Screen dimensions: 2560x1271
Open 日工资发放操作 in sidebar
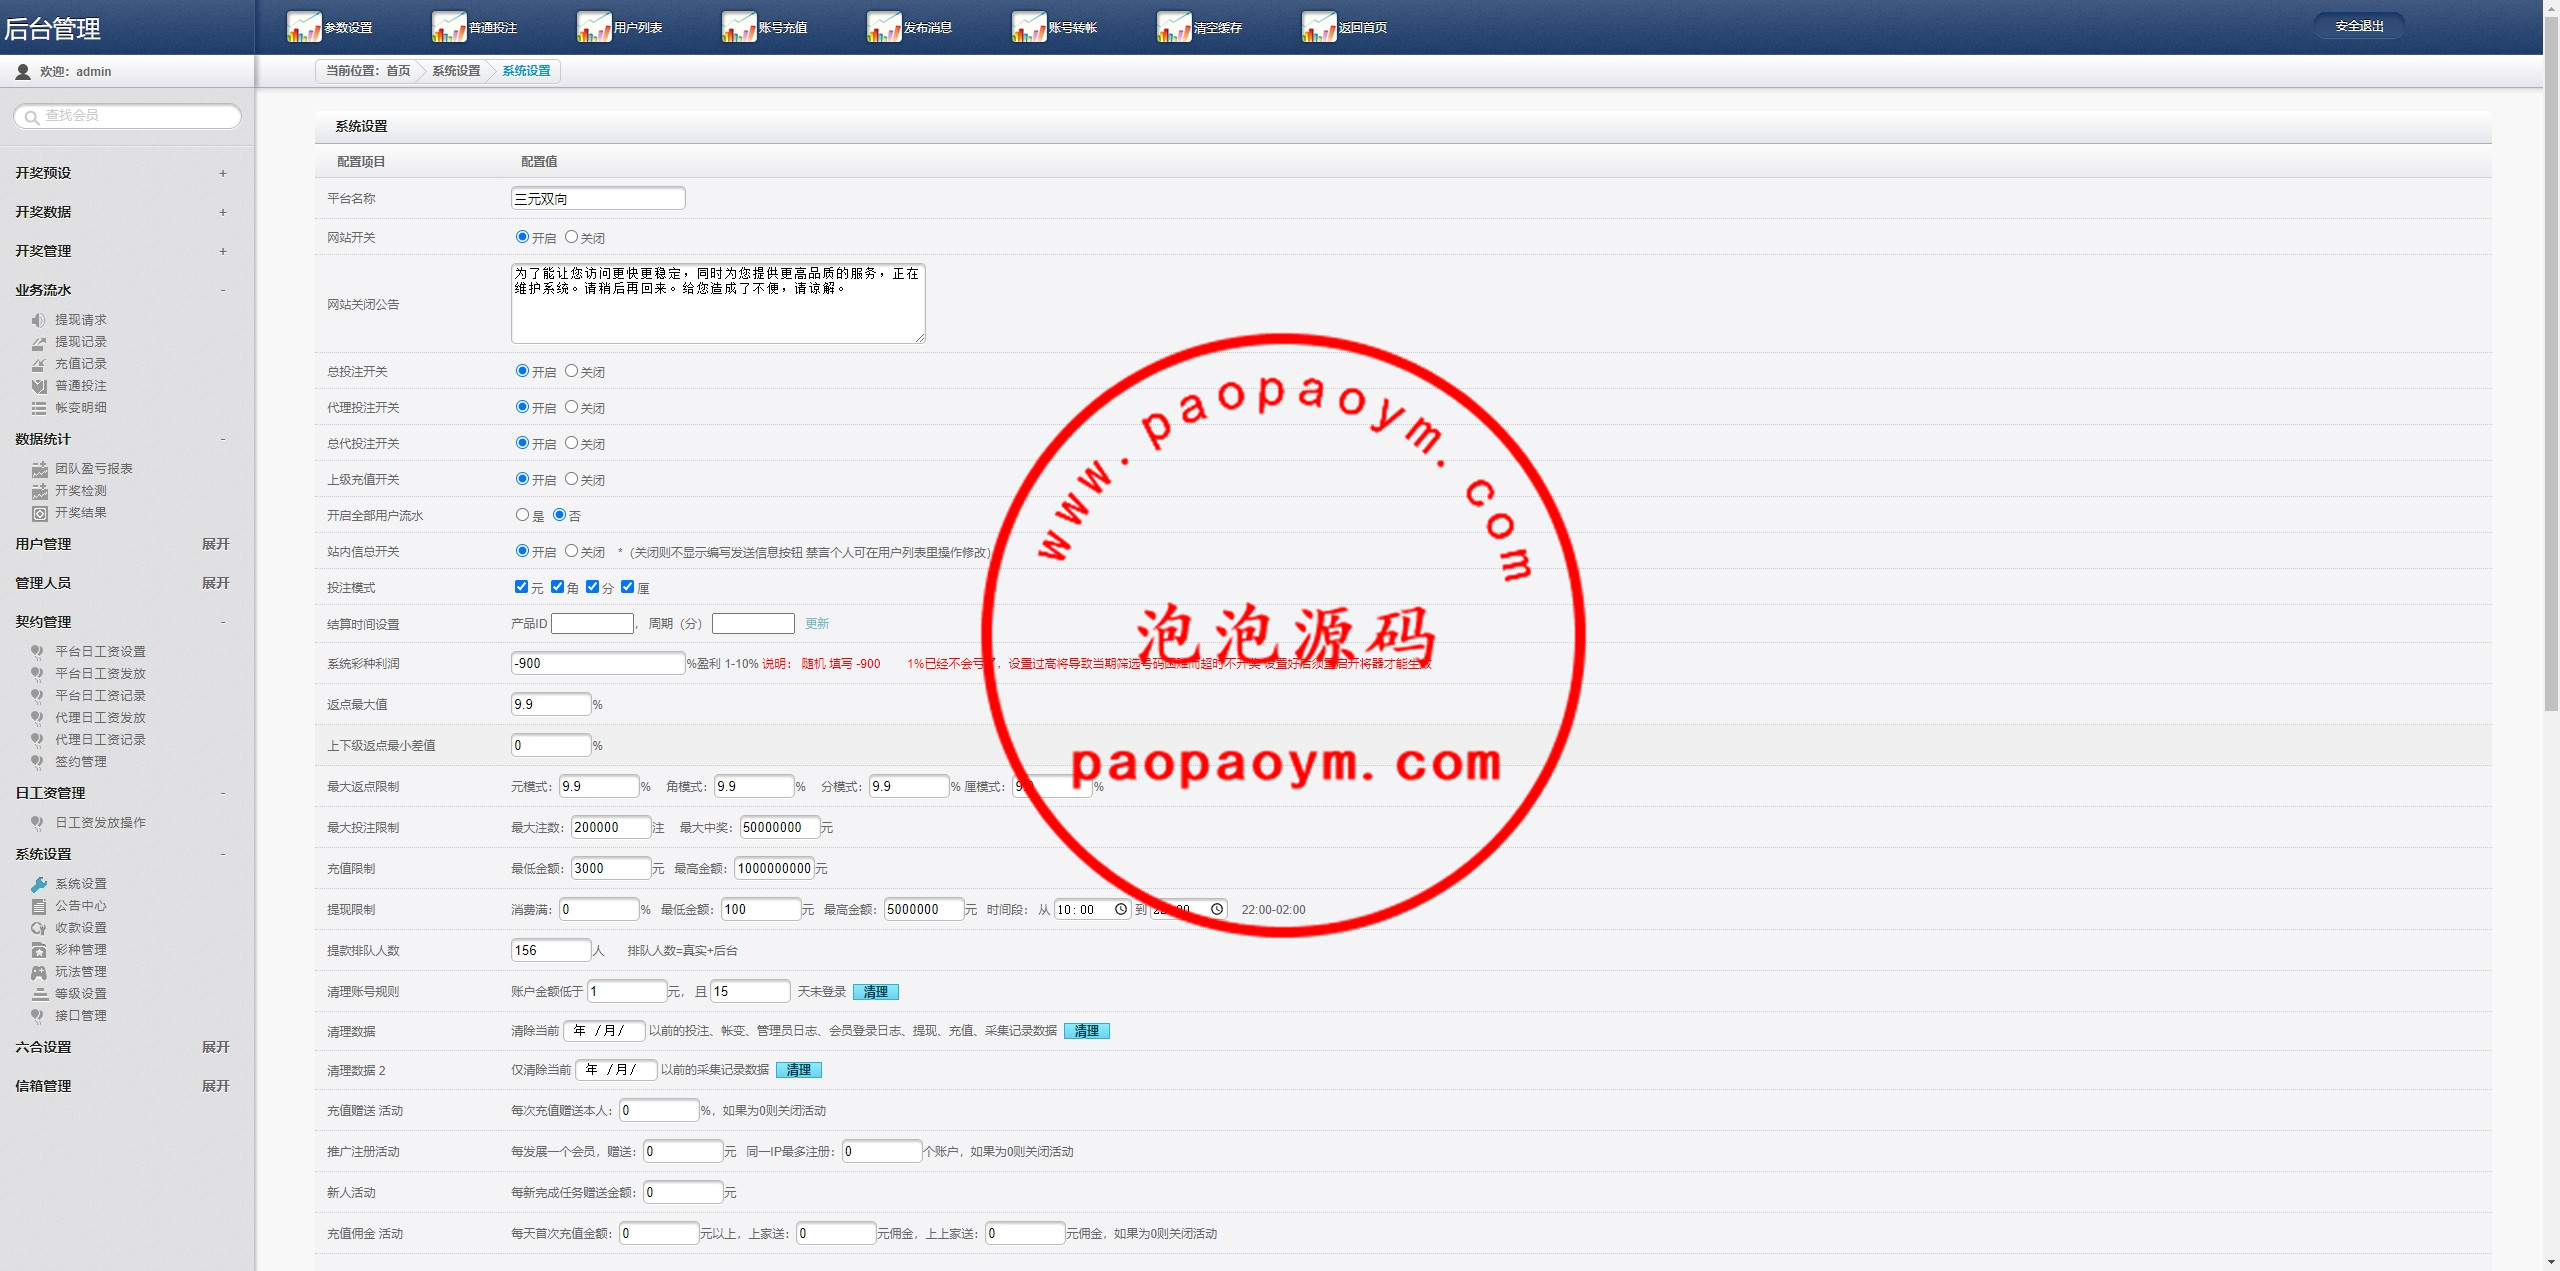point(100,823)
